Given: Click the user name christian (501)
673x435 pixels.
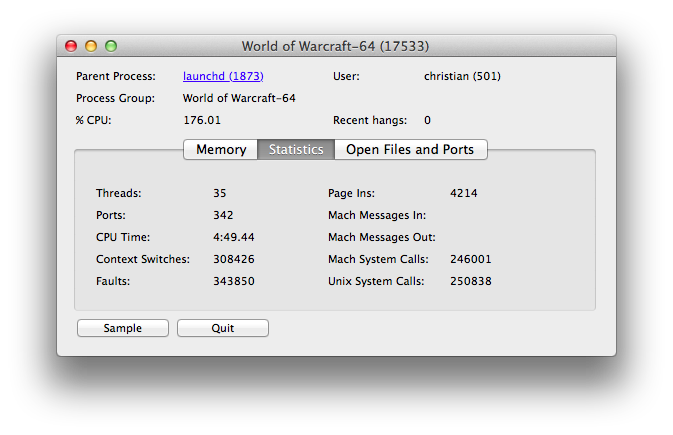Looking at the screenshot, I should point(462,76).
